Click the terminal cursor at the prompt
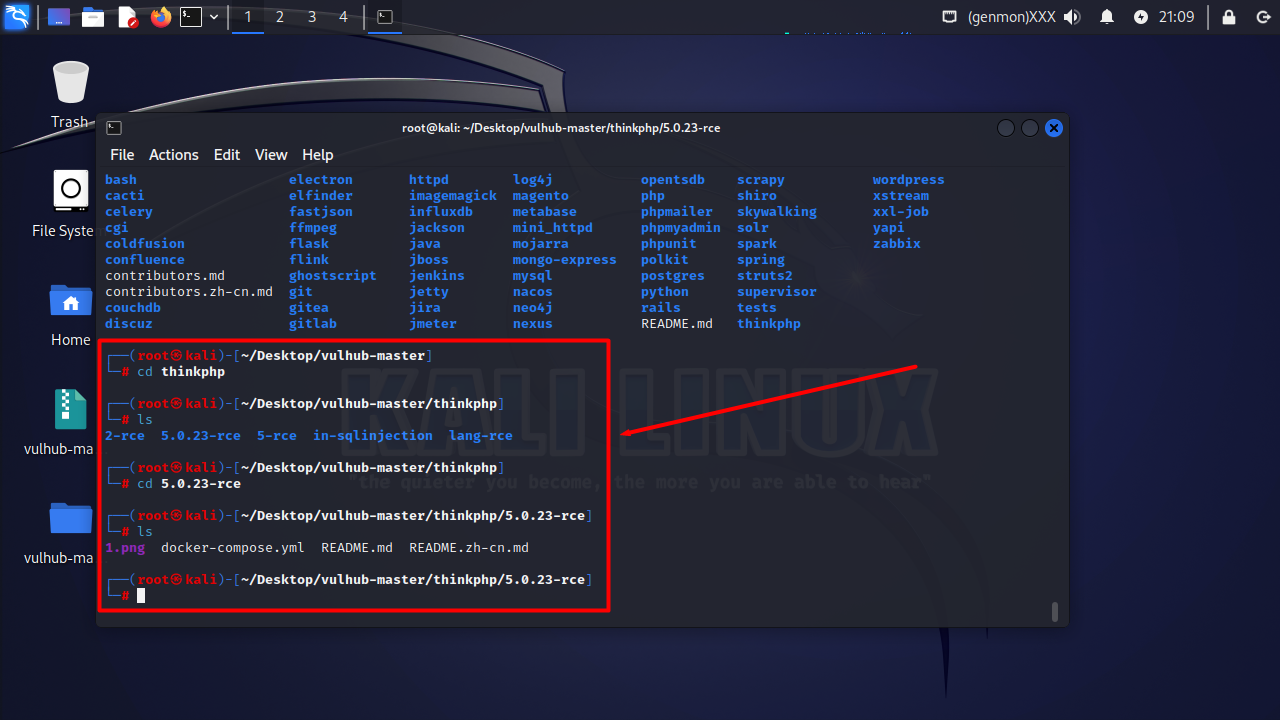The height and width of the screenshot is (720, 1280). 141,595
